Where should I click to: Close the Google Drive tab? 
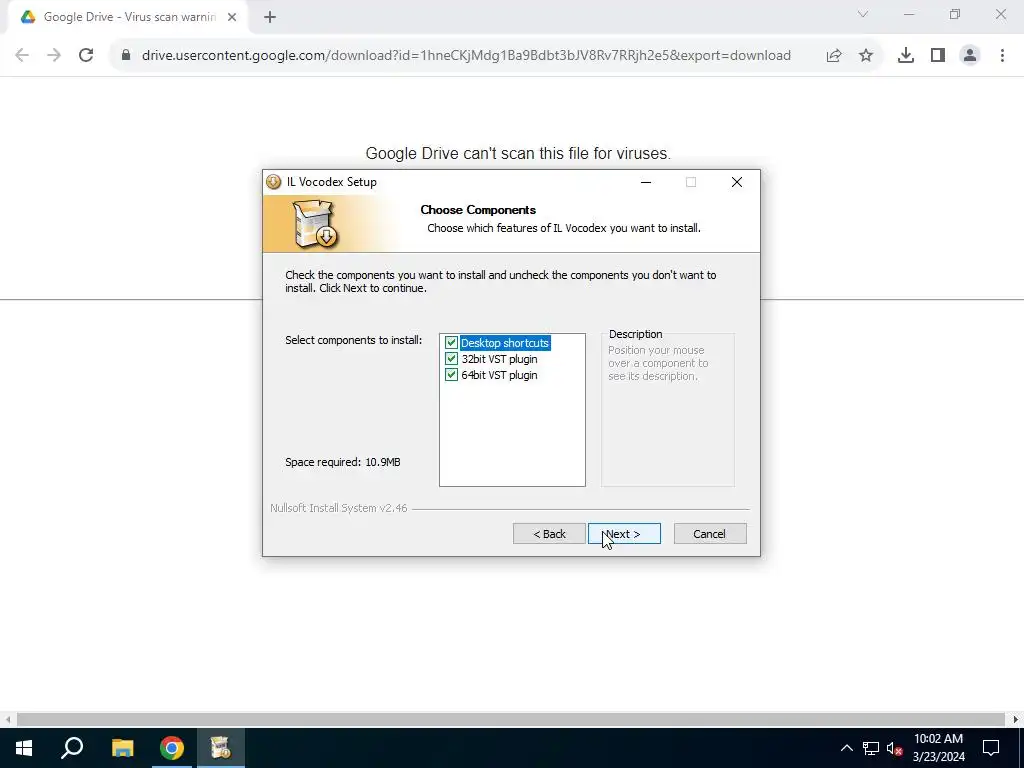pos(232,17)
